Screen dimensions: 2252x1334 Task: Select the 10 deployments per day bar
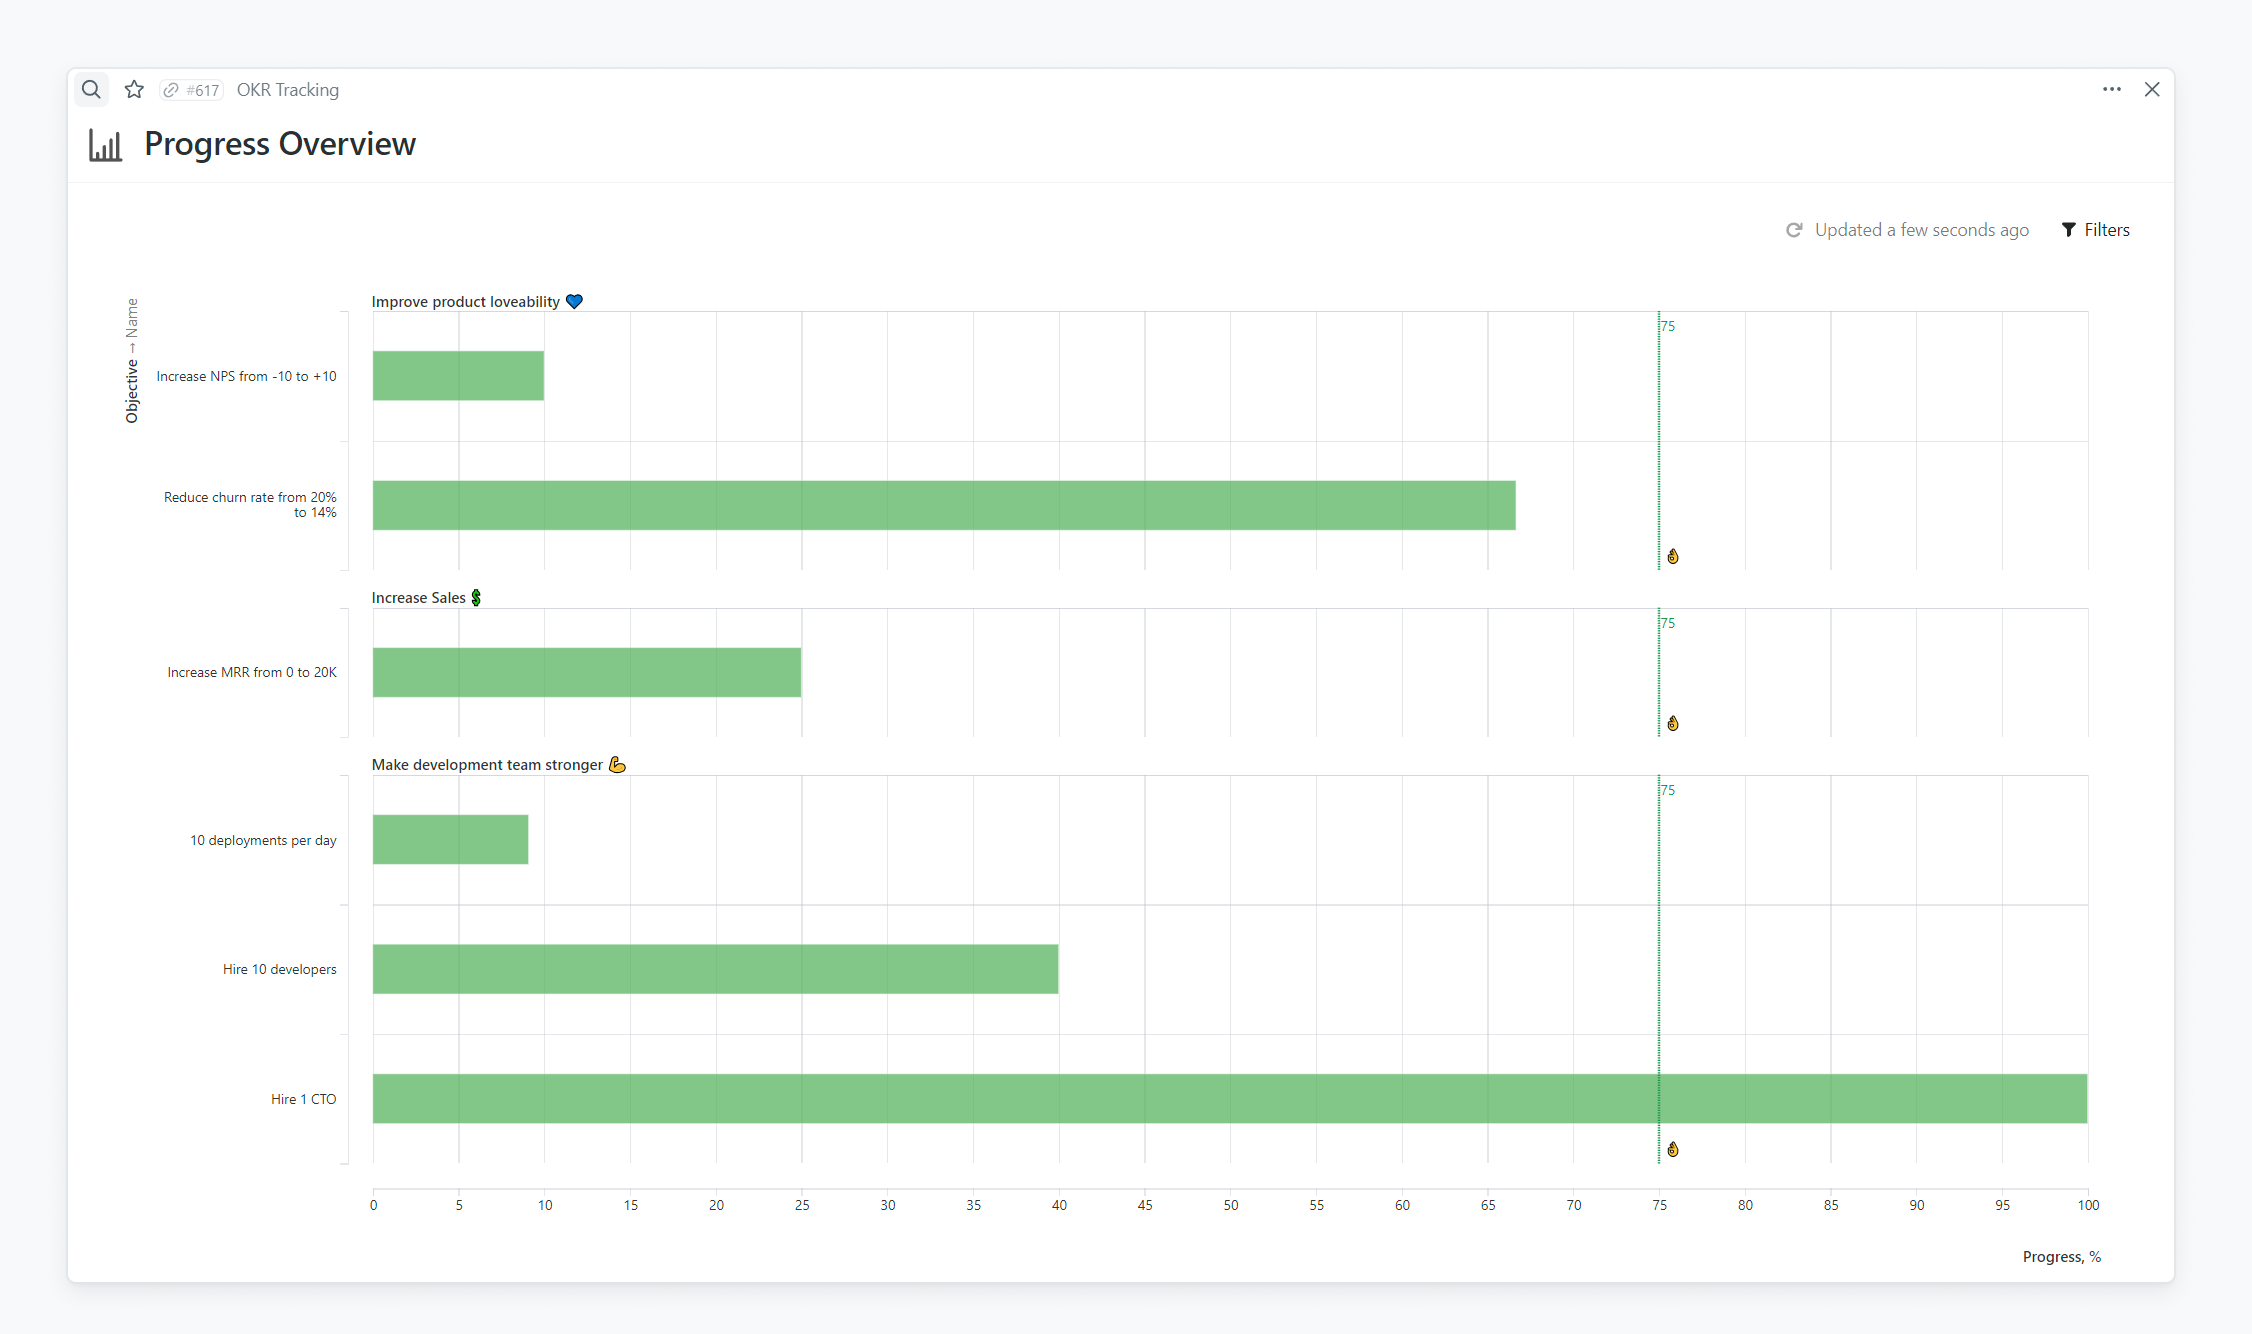(450, 839)
